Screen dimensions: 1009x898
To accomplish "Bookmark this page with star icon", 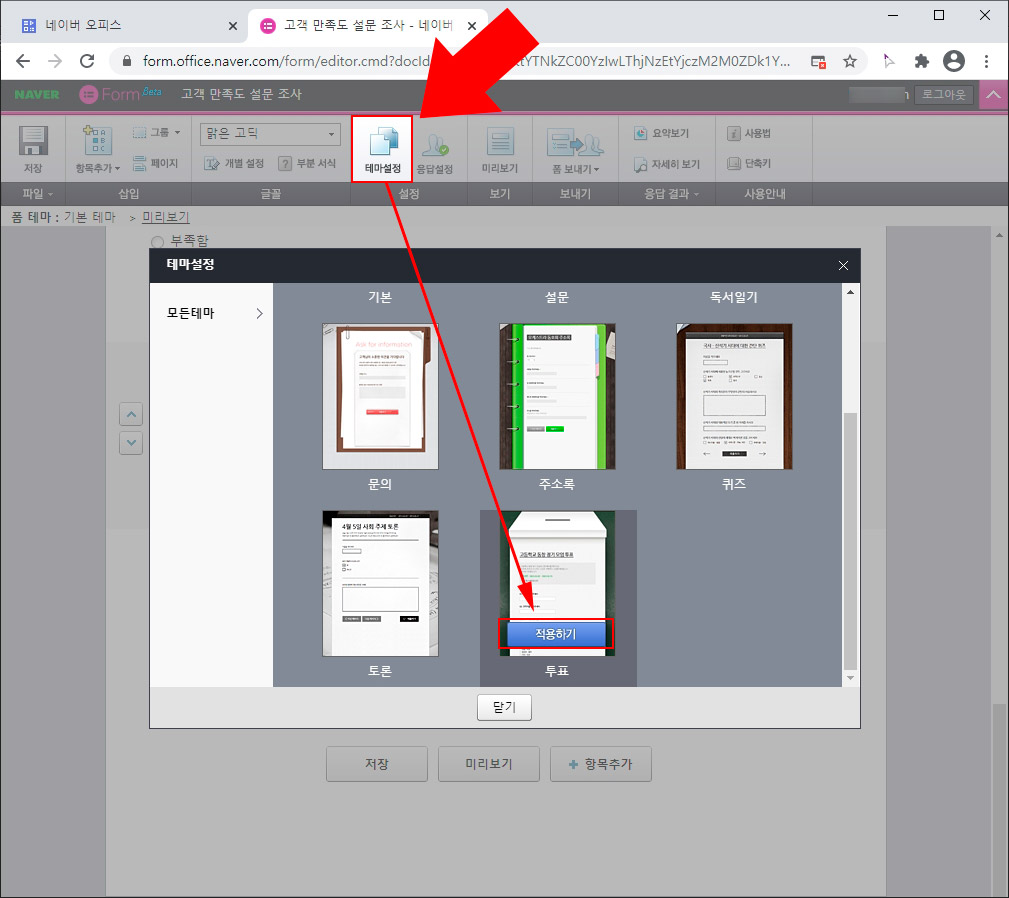I will coord(849,61).
